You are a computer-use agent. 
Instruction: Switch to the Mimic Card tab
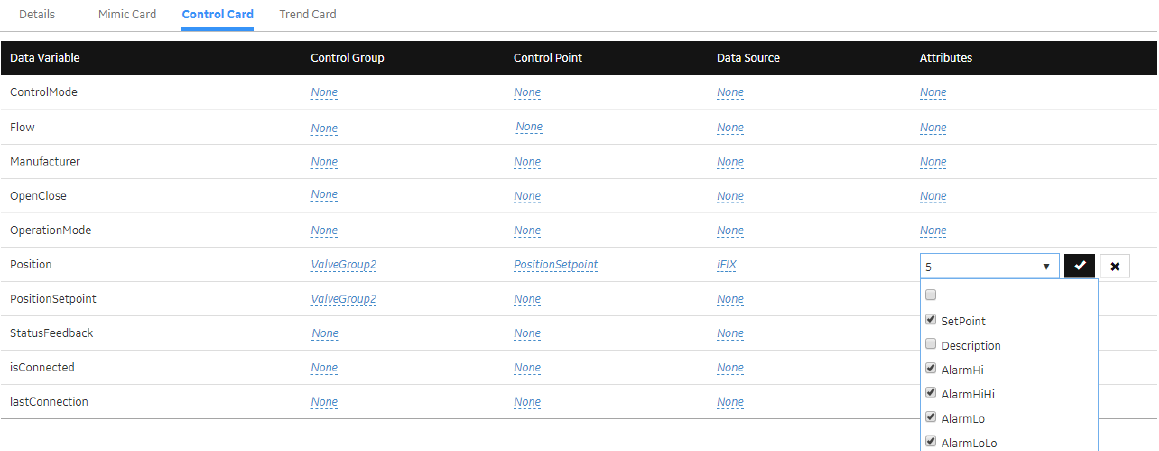tap(127, 14)
